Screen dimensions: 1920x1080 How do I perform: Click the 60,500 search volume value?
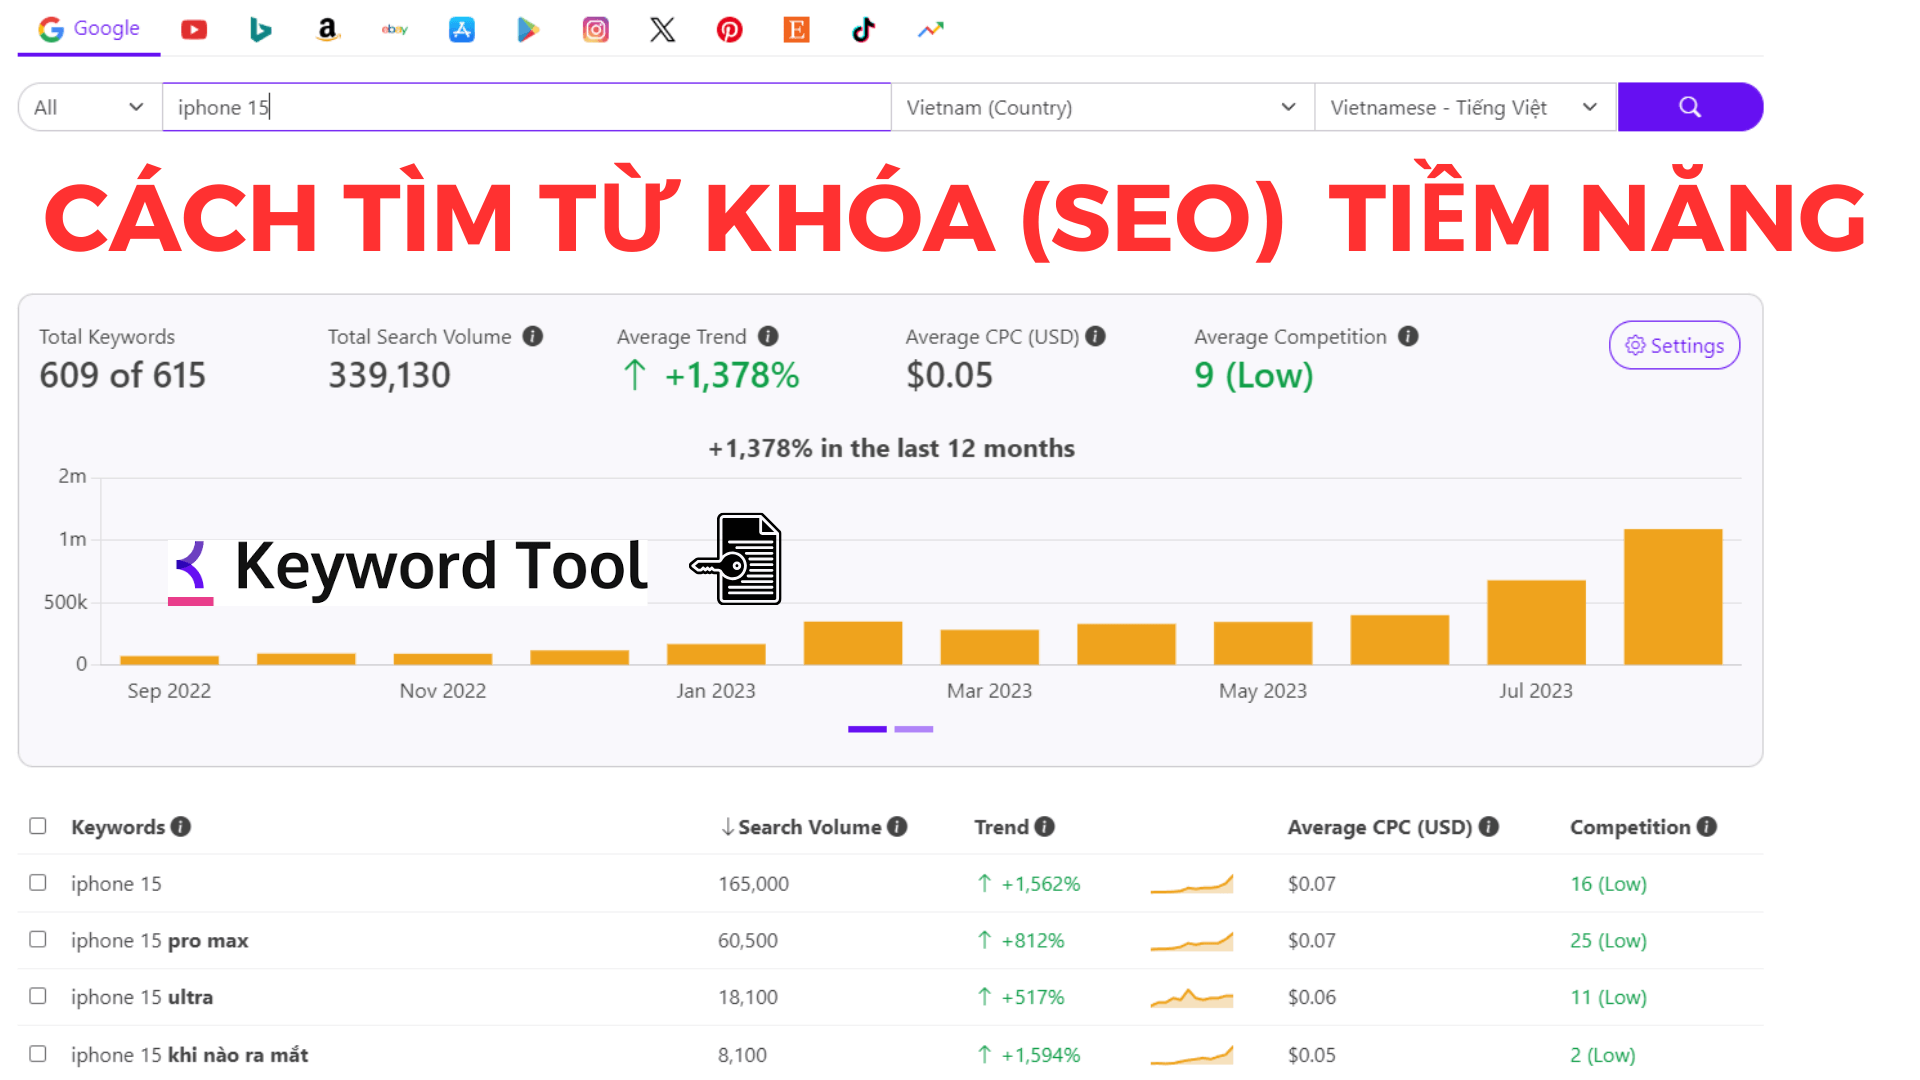coord(748,941)
